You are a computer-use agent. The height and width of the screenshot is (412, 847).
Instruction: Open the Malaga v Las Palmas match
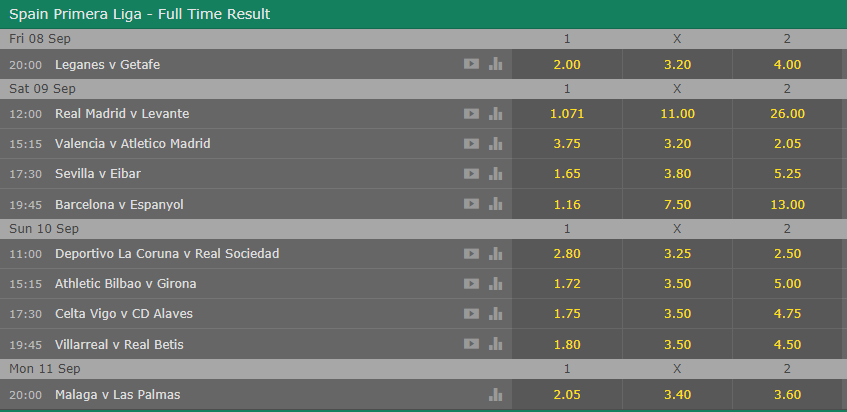click(118, 395)
